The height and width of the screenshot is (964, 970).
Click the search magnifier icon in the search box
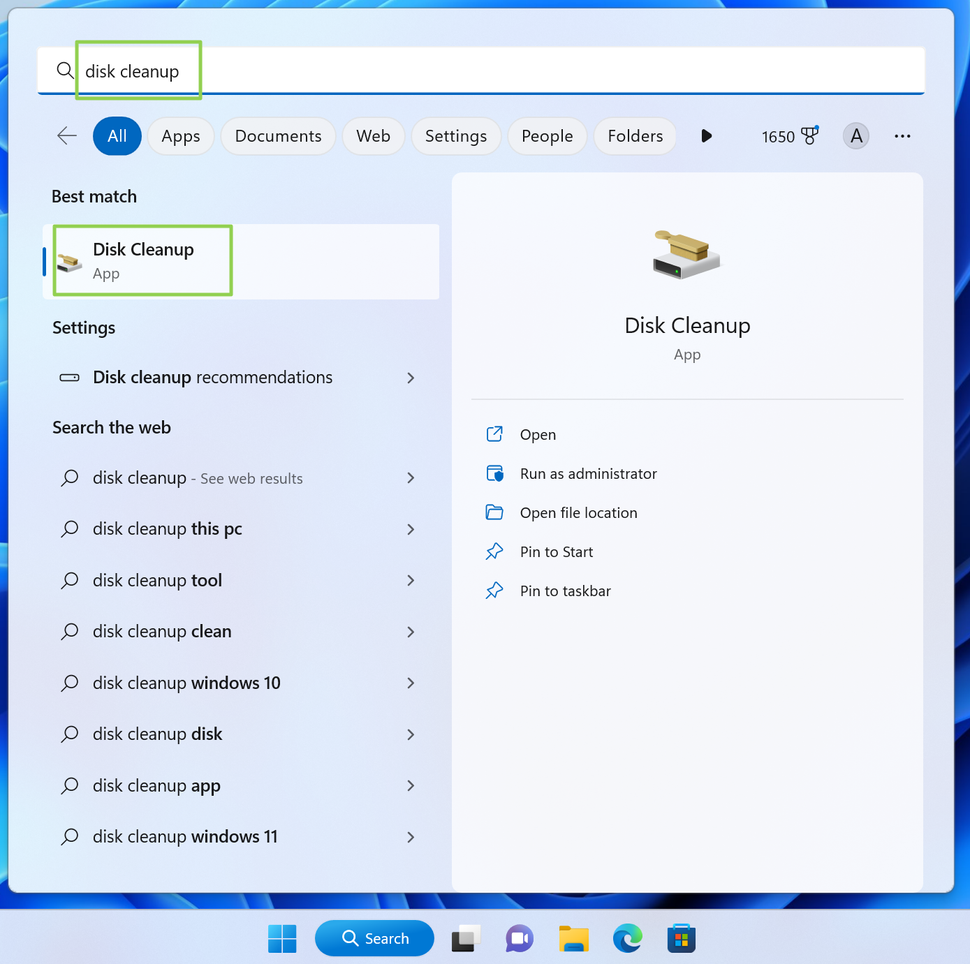pos(64,71)
